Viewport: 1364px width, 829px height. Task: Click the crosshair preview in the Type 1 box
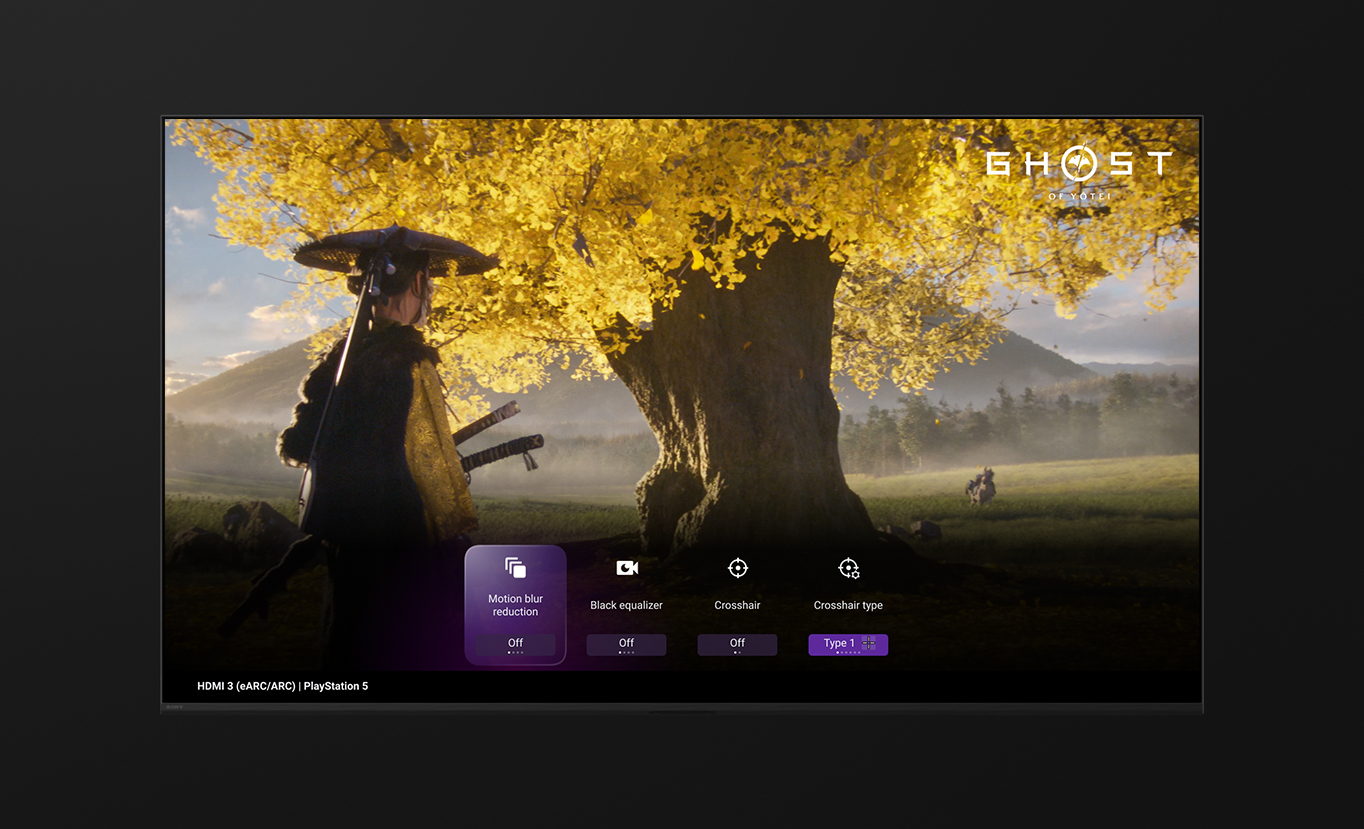868,643
